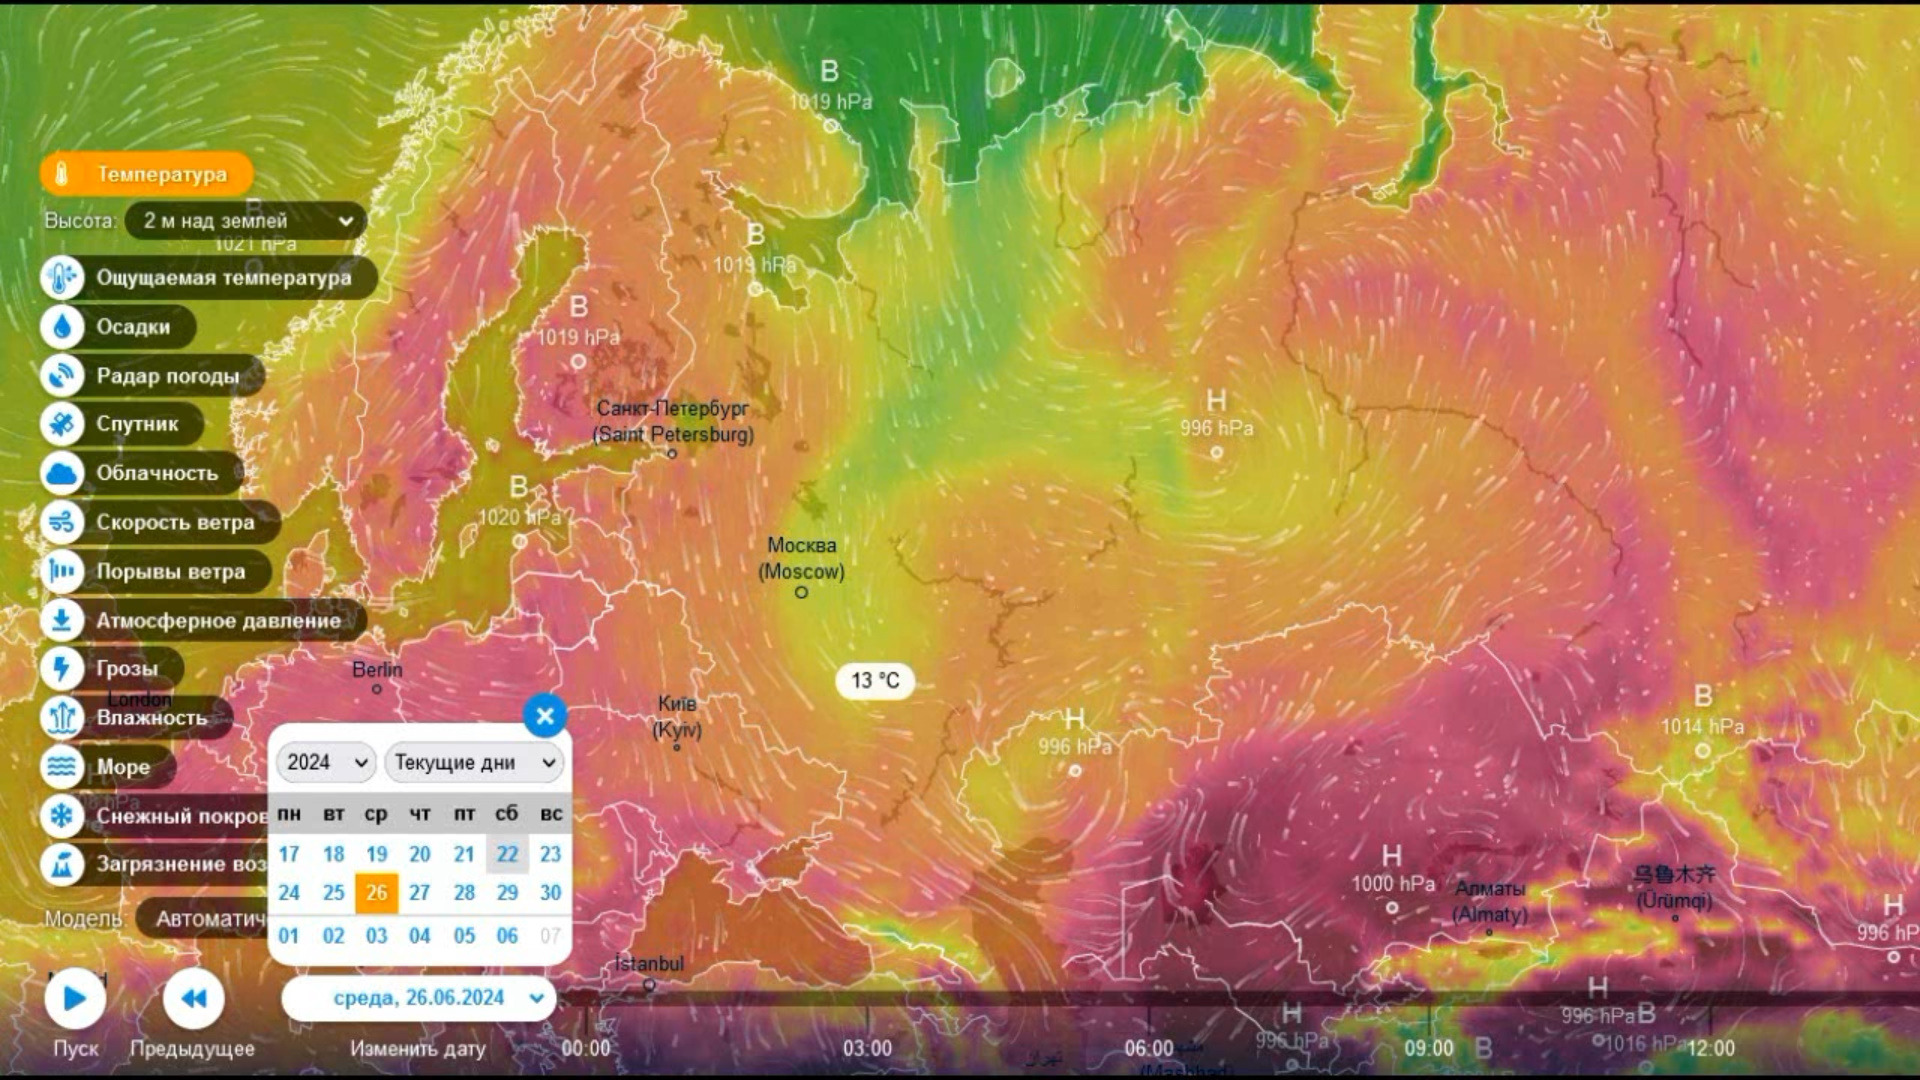The width and height of the screenshot is (1920, 1080).
Task: Open Atmospheric pressure (Атмосферное давление) icon
Action: [x=62, y=620]
